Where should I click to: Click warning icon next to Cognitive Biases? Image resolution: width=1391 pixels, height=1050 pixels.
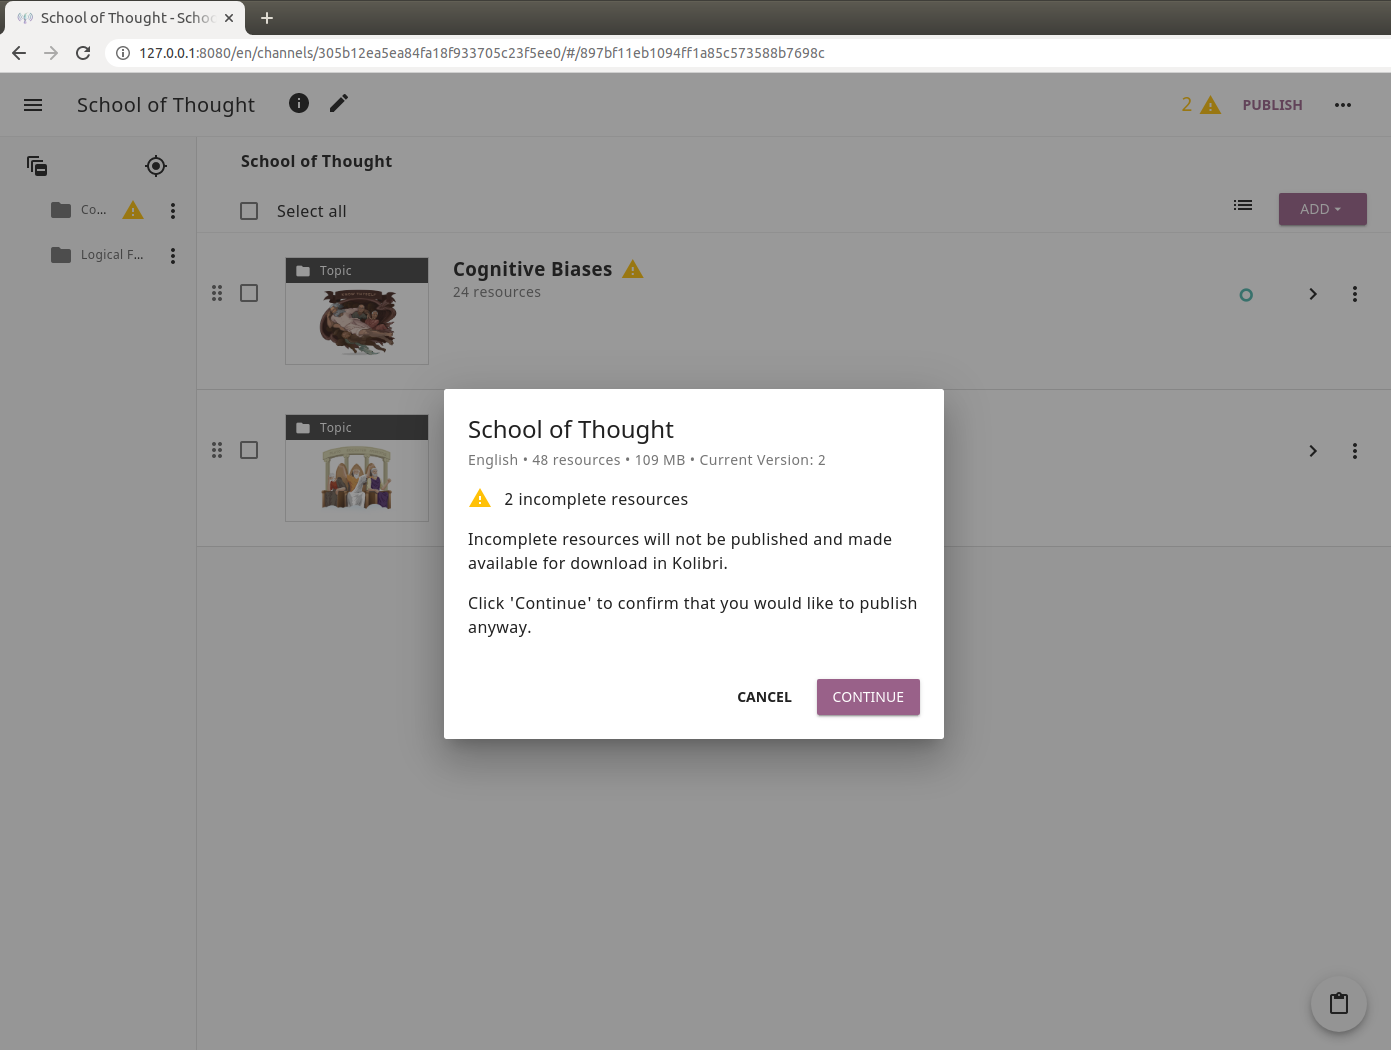pos(633,269)
